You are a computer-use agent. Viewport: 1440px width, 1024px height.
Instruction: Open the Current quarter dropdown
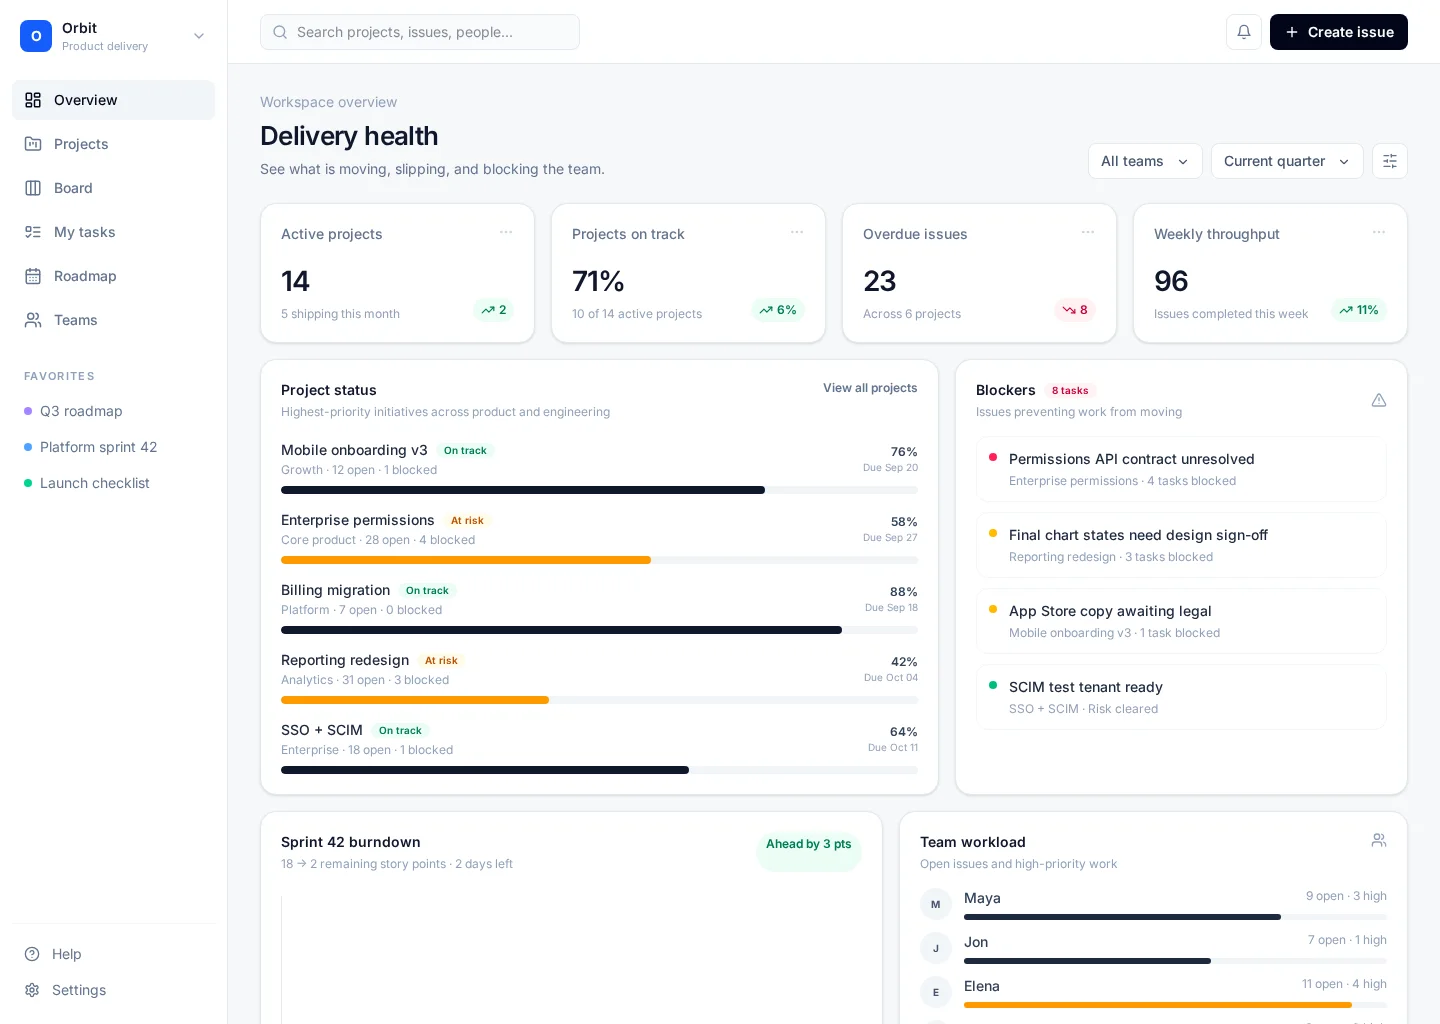point(1287,161)
